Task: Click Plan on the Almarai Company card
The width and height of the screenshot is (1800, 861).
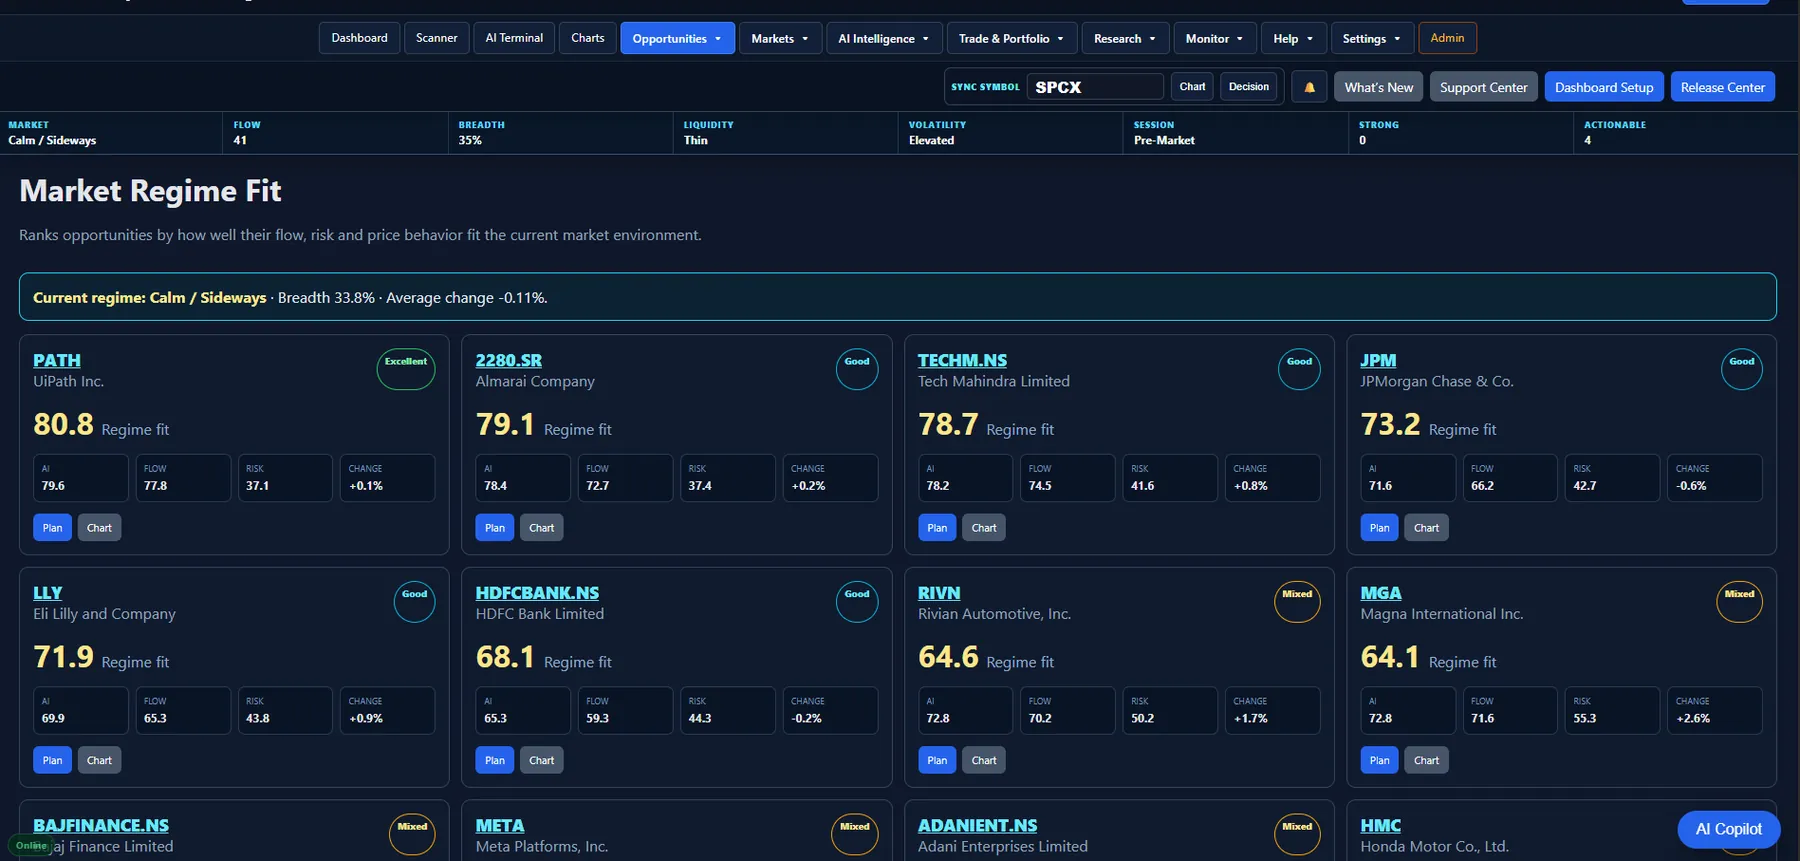Action: pyautogui.click(x=495, y=528)
